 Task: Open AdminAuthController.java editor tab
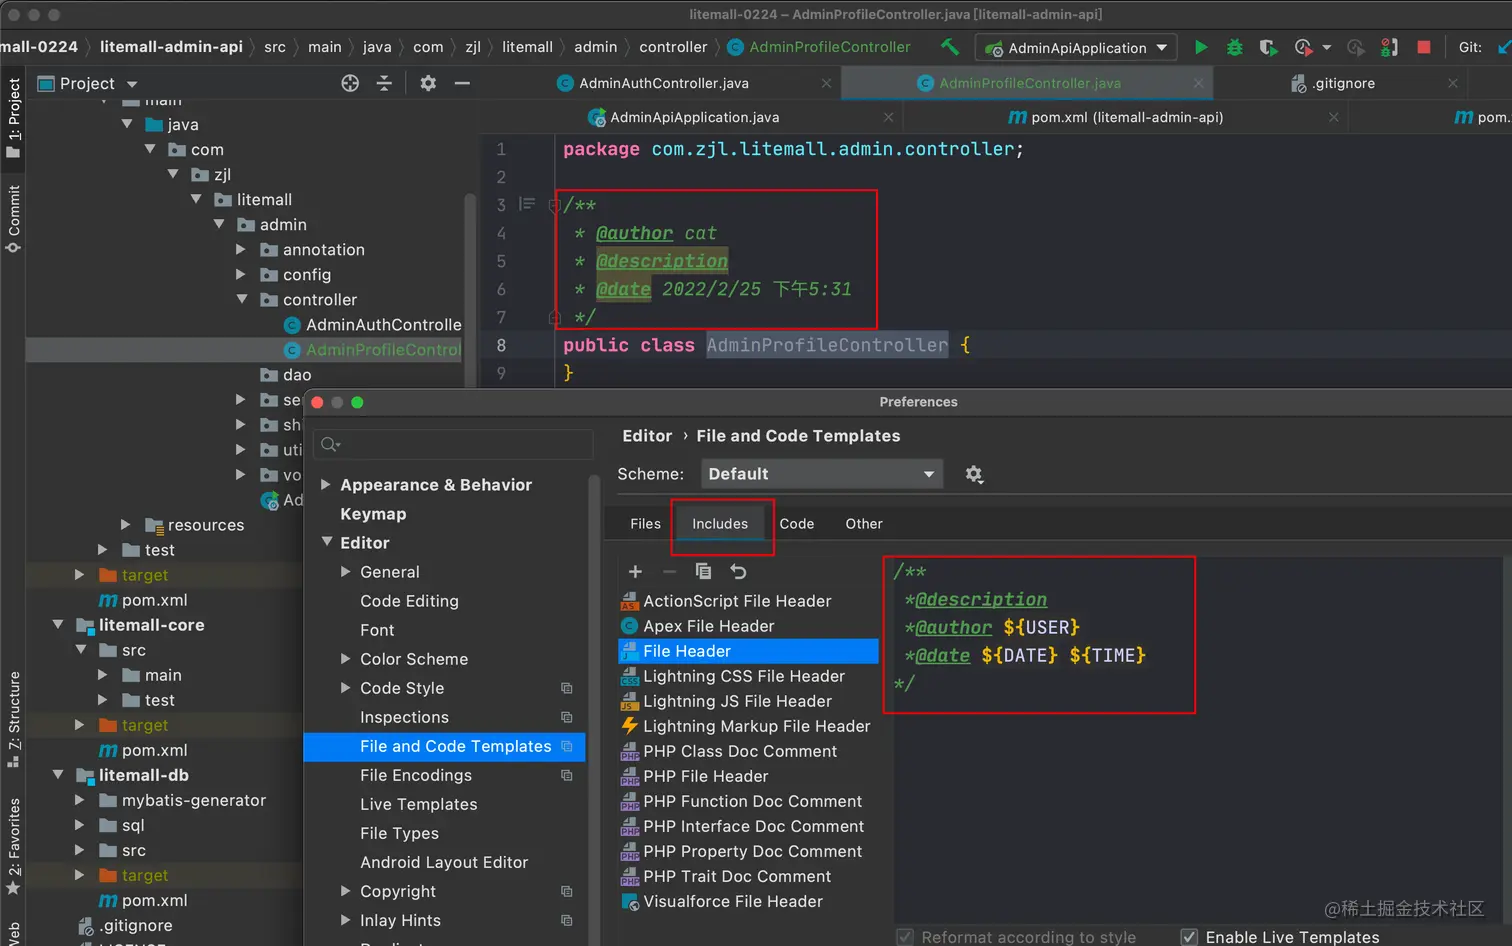coord(664,83)
